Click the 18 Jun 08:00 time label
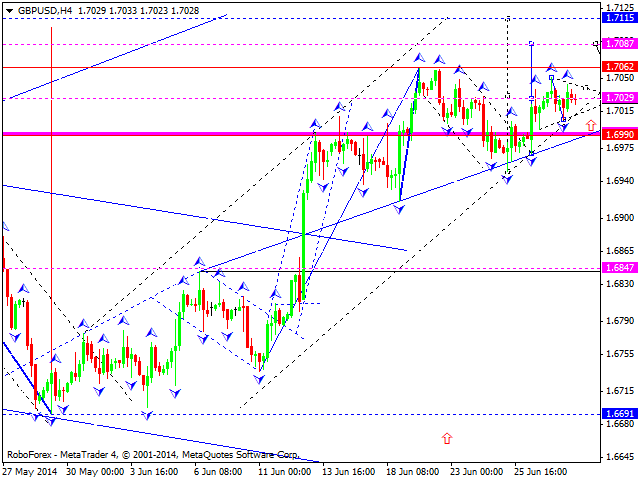640x480 pixels. 415,472
